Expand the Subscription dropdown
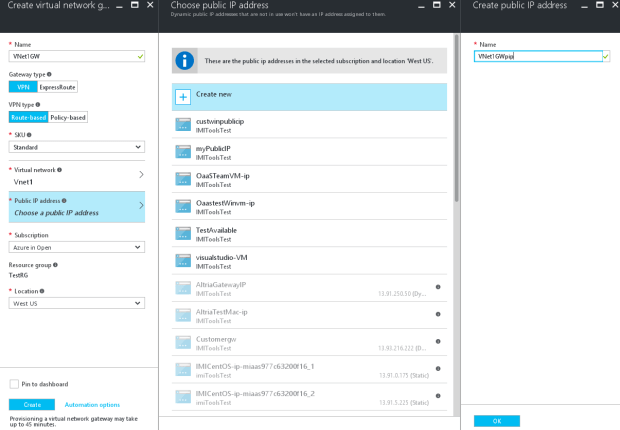Image resolution: width=620 pixels, height=430 pixels. pyautogui.click(x=76, y=248)
